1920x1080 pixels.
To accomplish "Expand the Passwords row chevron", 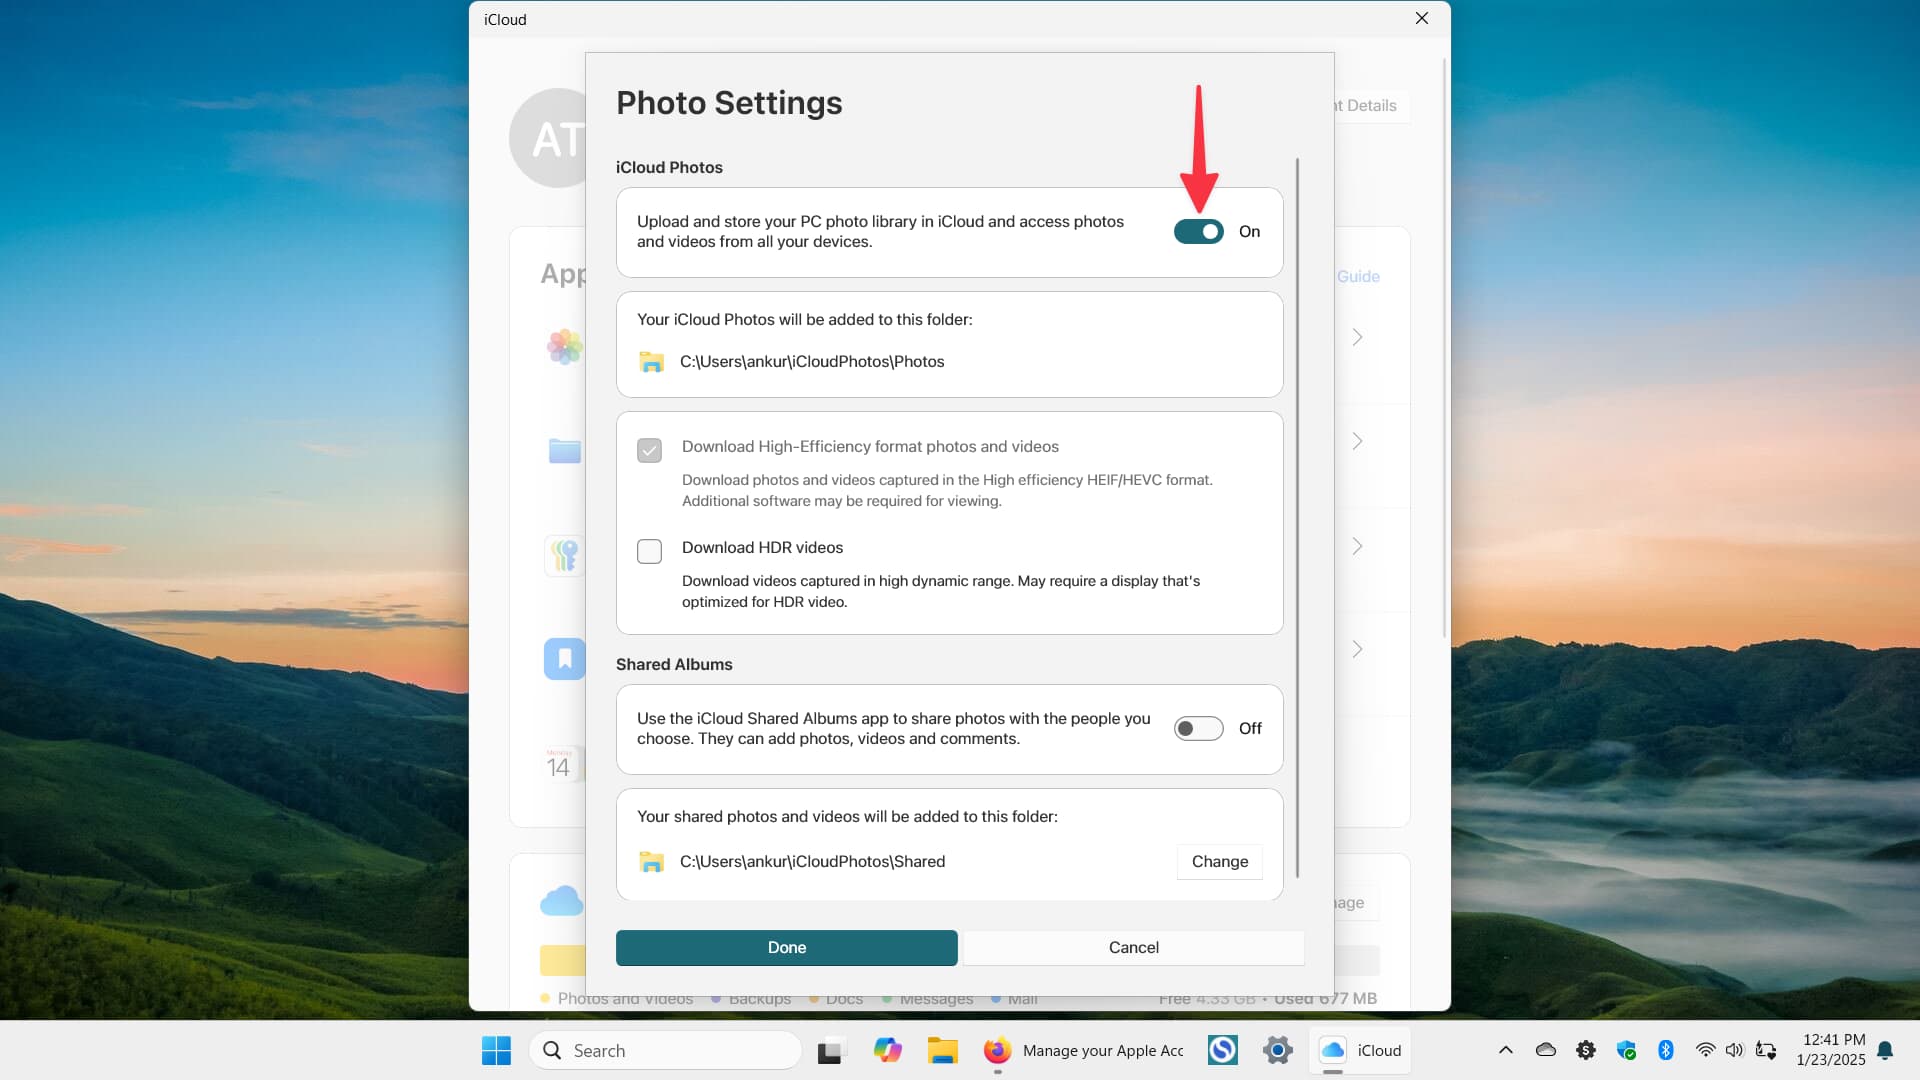I will click(1357, 546).
